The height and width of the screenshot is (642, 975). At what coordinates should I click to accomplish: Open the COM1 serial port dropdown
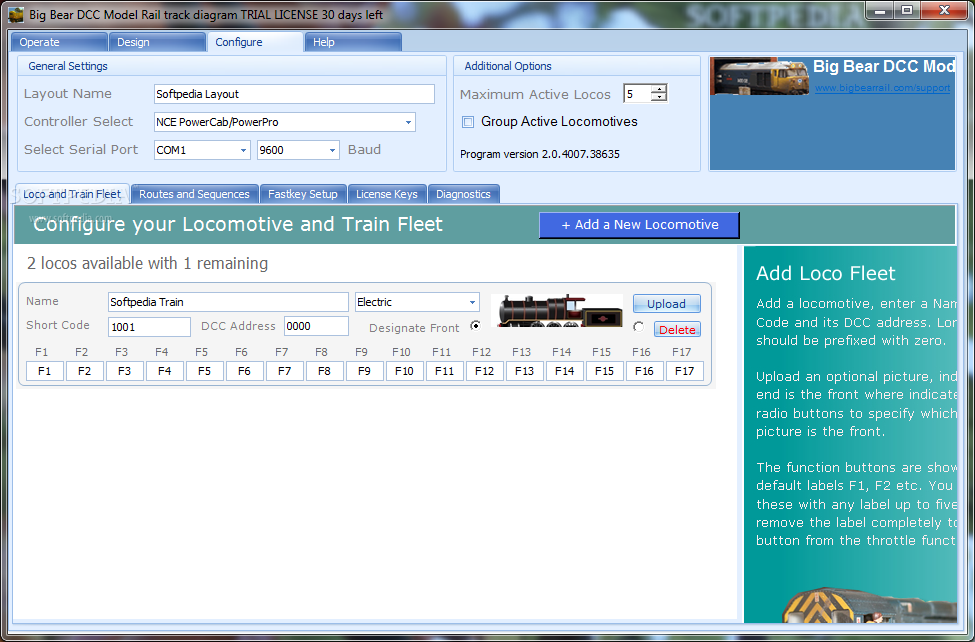click(243, 150)
